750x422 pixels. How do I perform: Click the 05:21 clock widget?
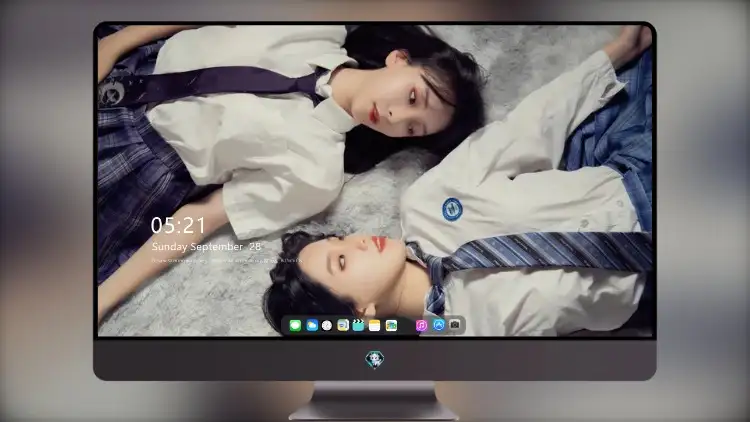click(x=178, y=225)
